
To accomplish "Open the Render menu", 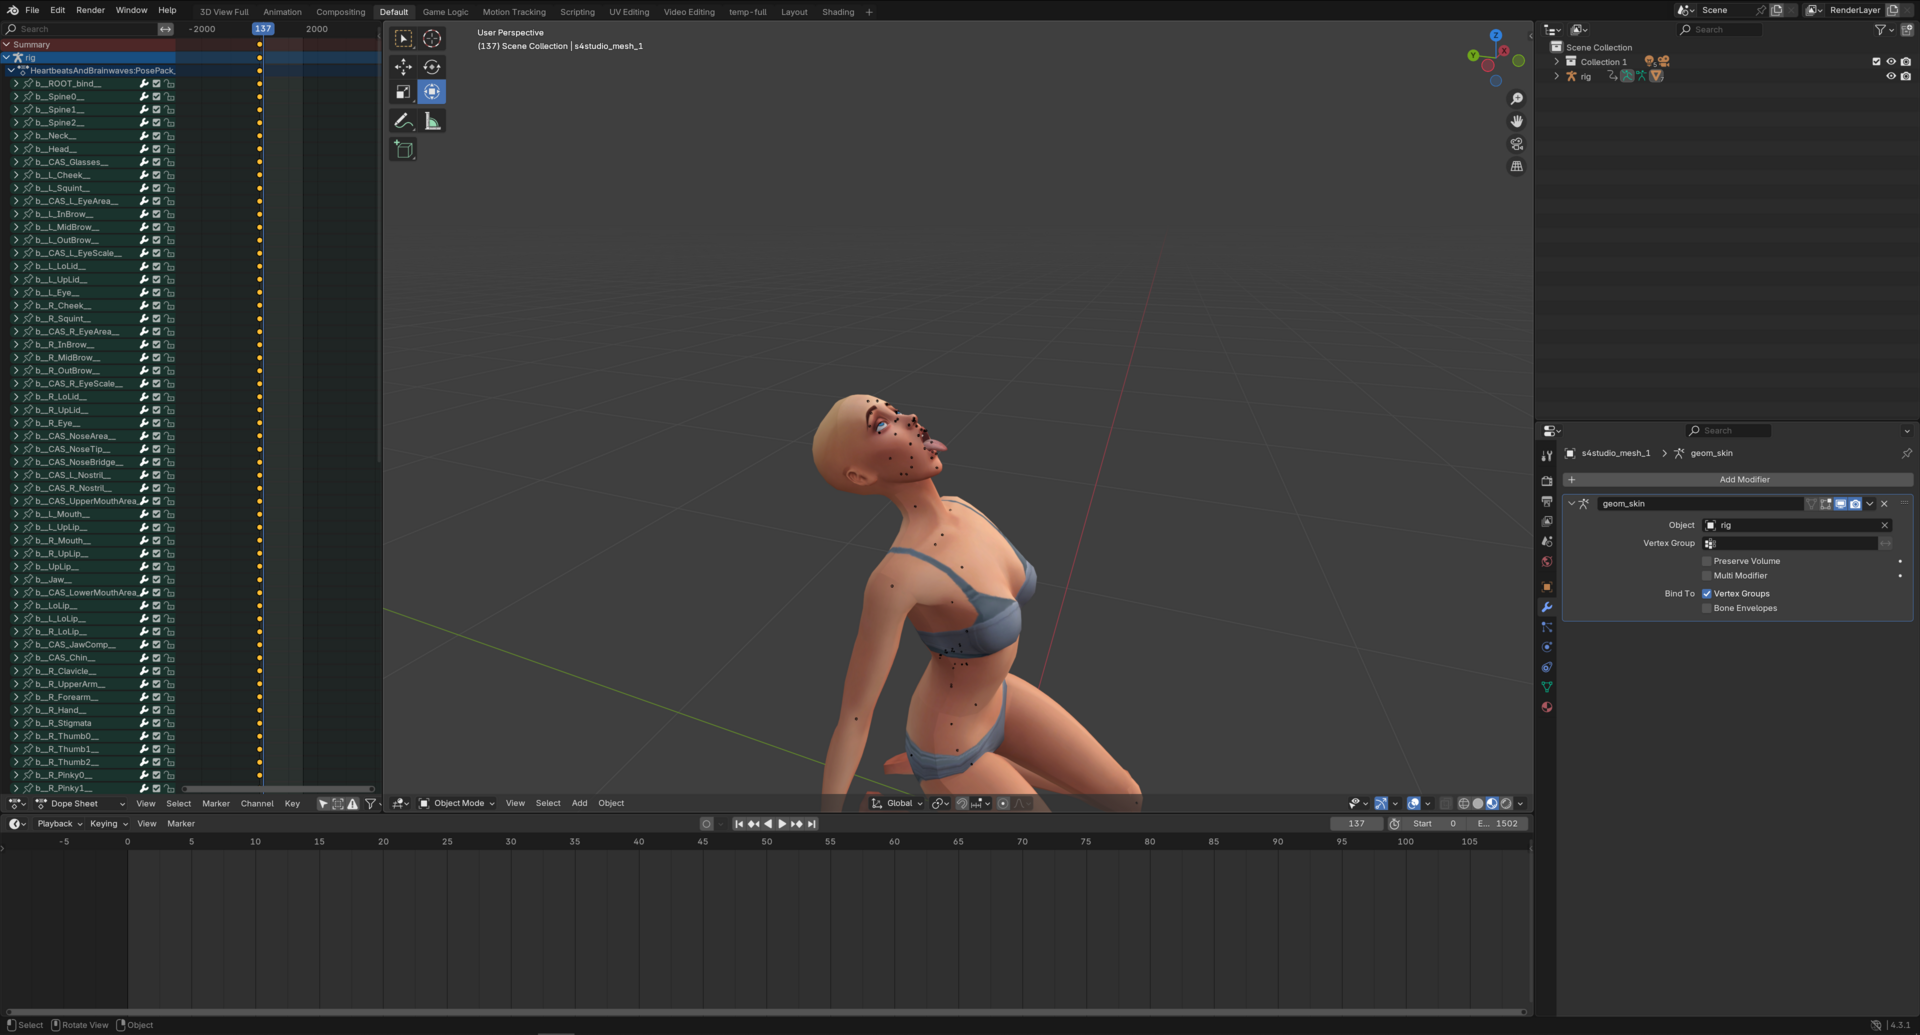I will coord(90,10).
